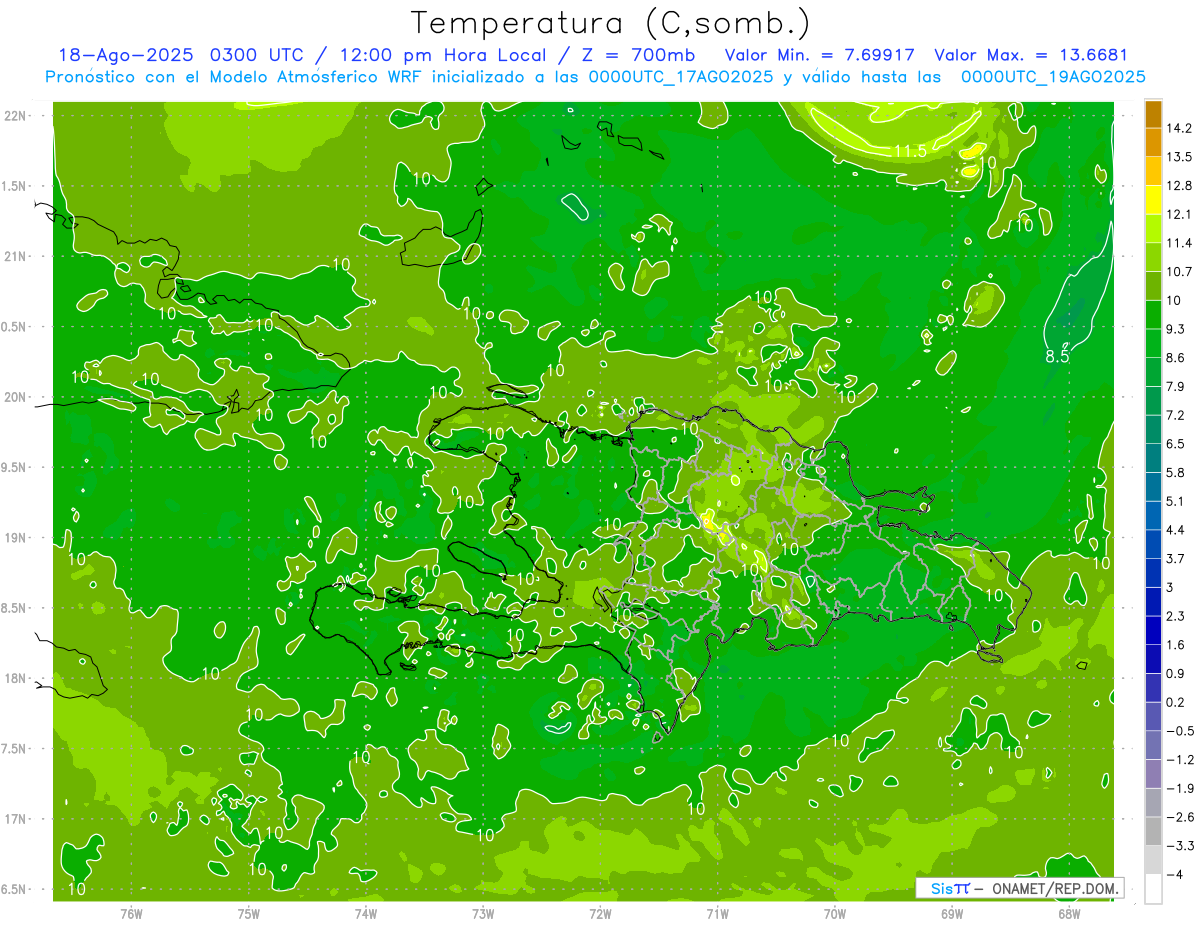This screenshot has width=1200, height=927.
Task: Click the legend swatch between 10 and 10.7
Action: pos(1153,286)
